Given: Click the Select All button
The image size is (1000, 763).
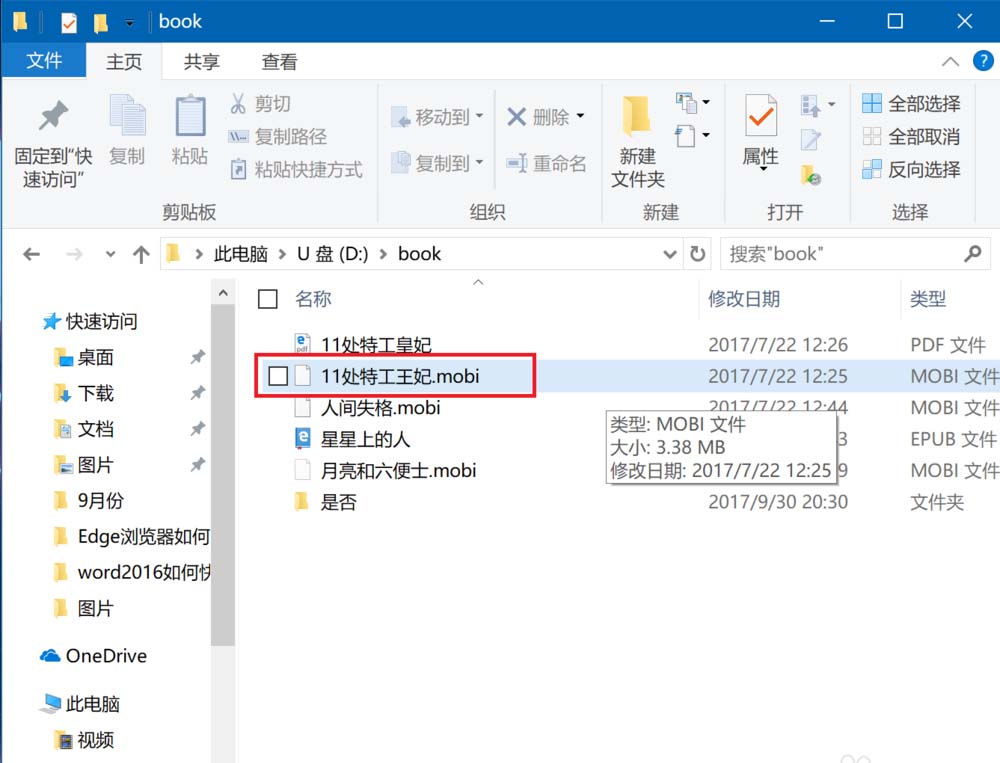Looking at the screenshot, I should tap(911, 104).
